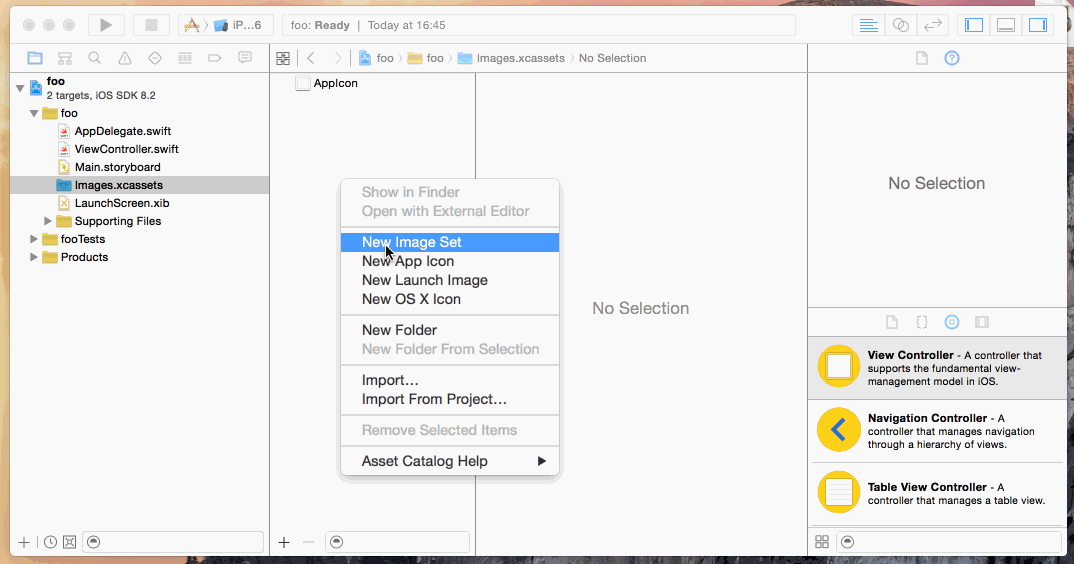The width and height of the screenshot is (1074, 564).
Task: Click the asset catalog filter field
Action: point(397,542)
